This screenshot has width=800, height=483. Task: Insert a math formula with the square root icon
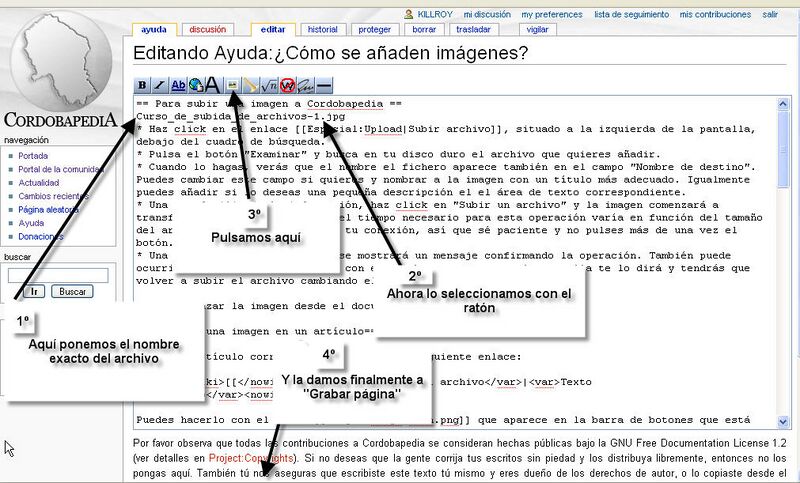(x=269, y=85)
